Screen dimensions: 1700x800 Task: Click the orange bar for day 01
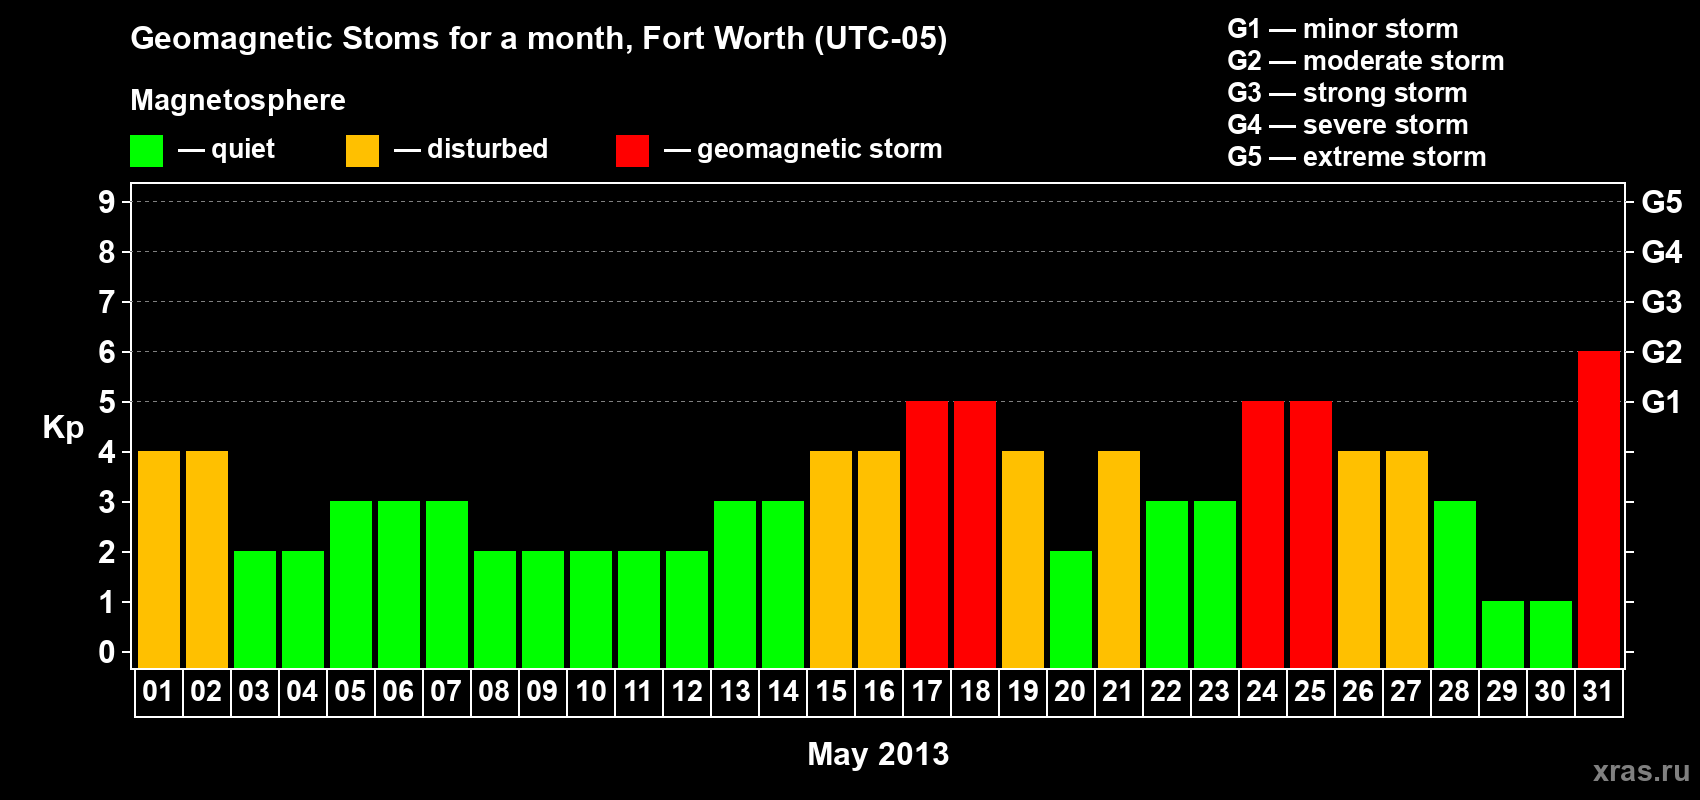point(158,560)
